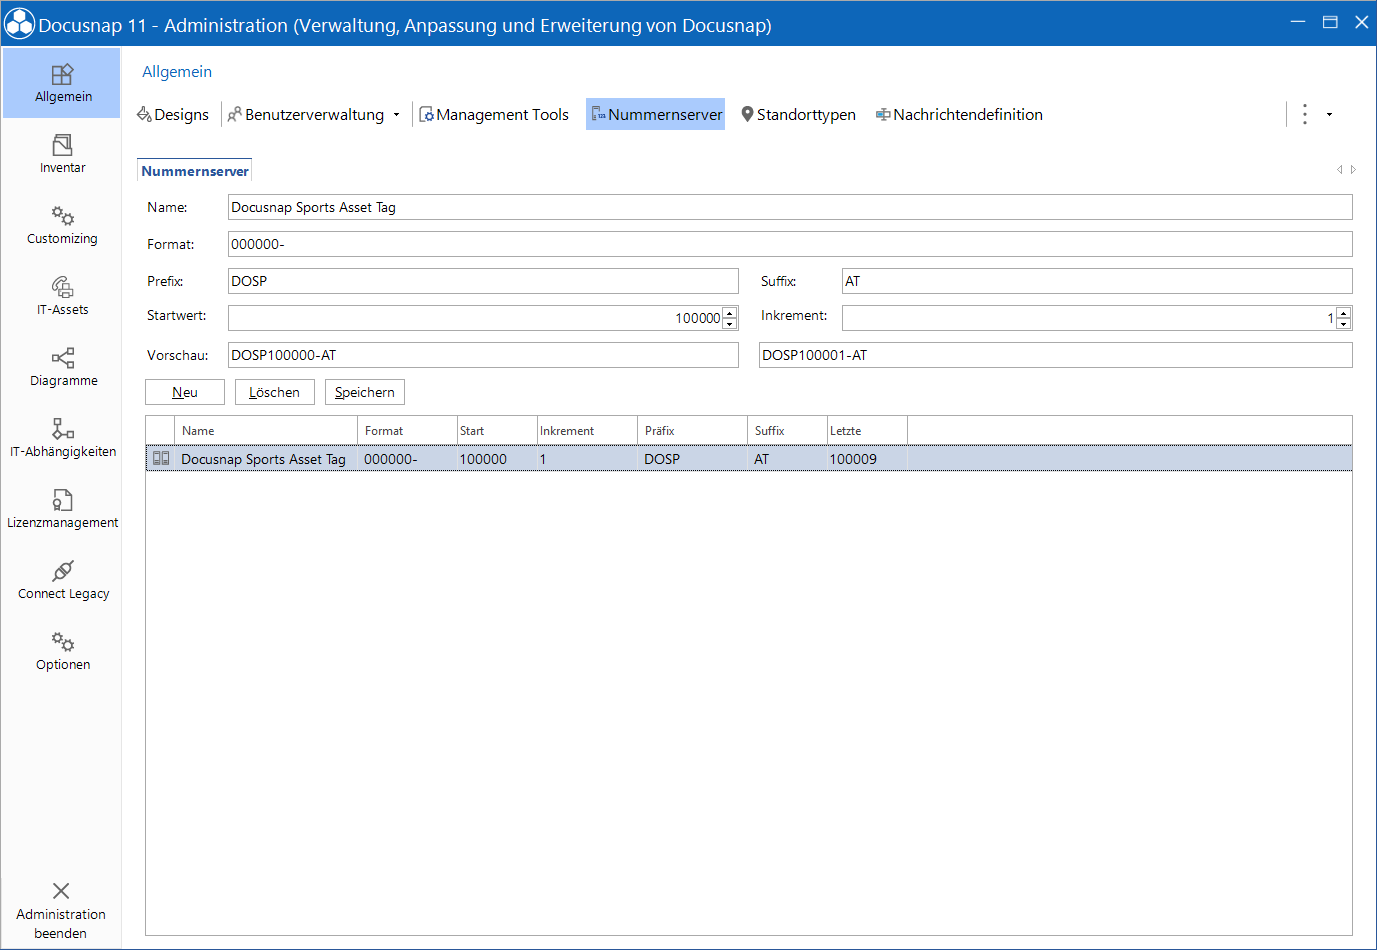Image resolution: width=1377 pixels, height=950 pixels.
Task: Click the Allgemein breadcrumb heading
Action: (177, 72)
